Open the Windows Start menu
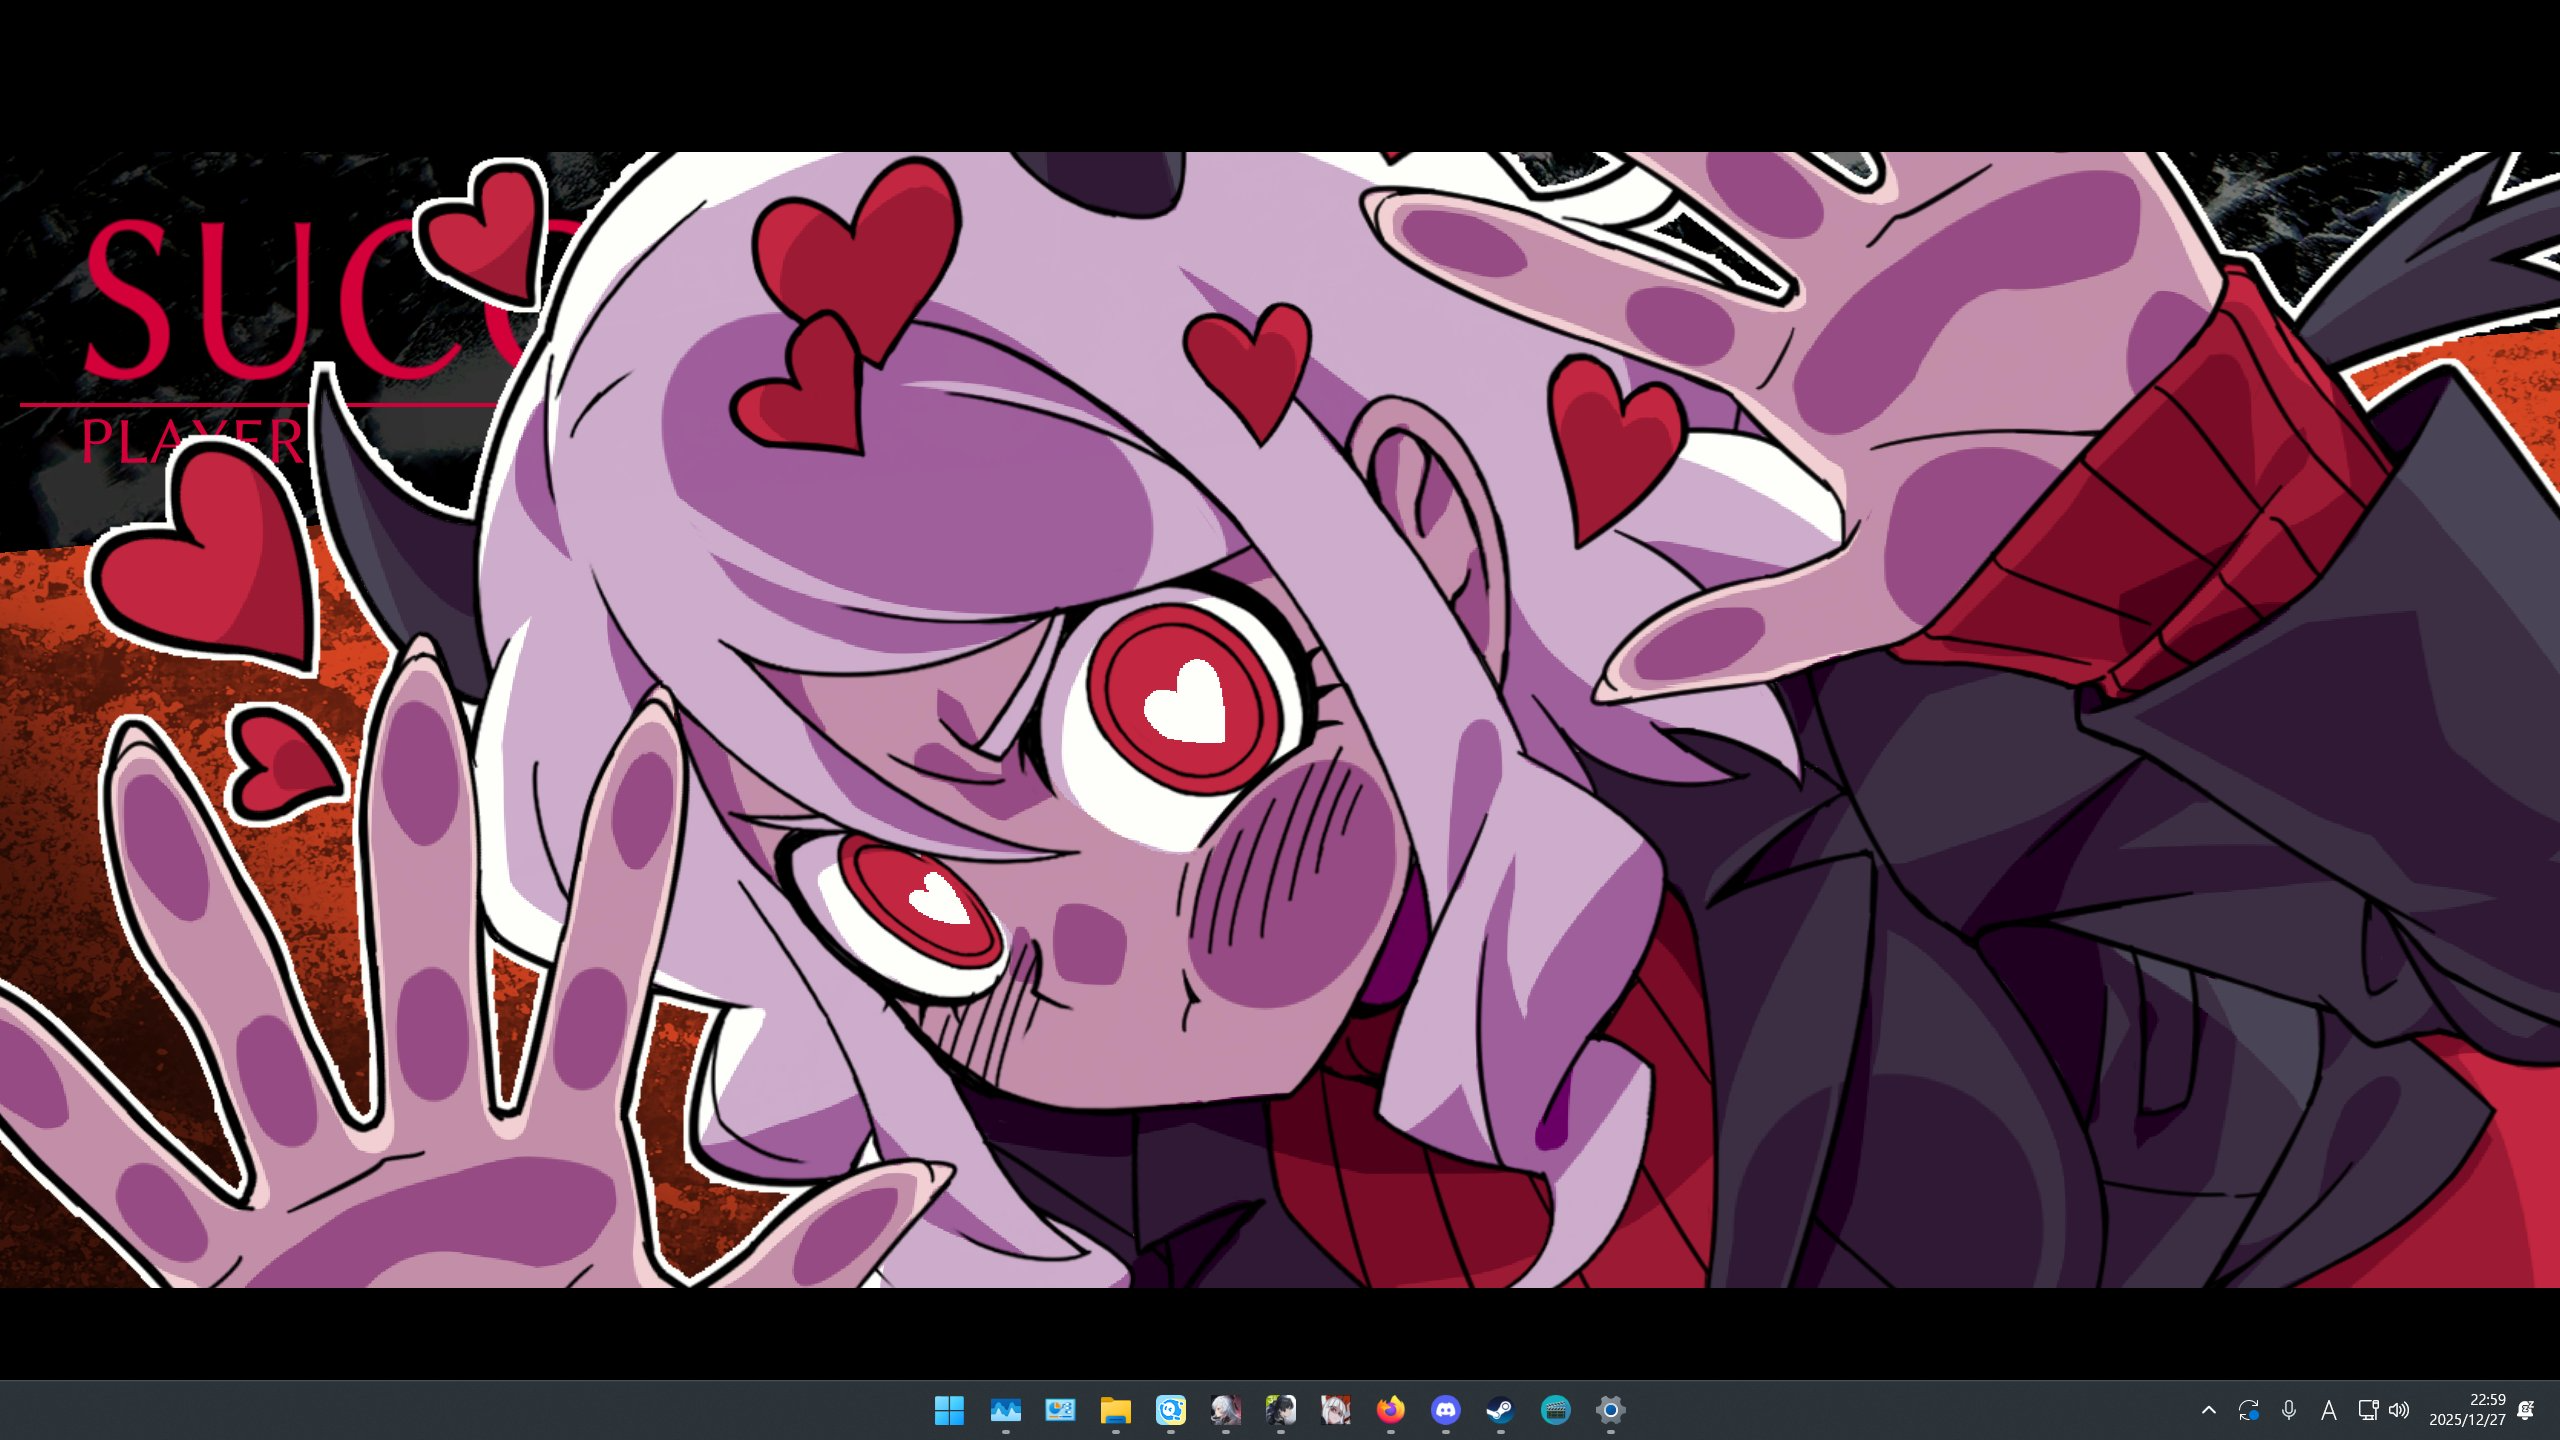 point(948,1410)
